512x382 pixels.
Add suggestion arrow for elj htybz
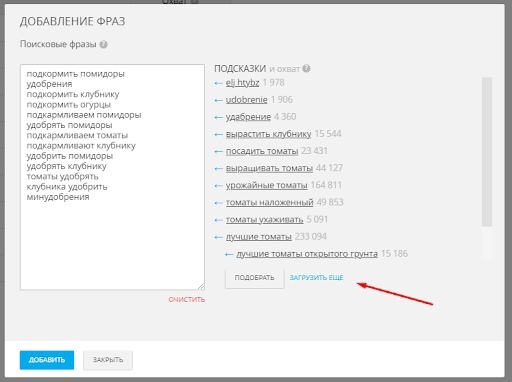[x=219, y=83]
